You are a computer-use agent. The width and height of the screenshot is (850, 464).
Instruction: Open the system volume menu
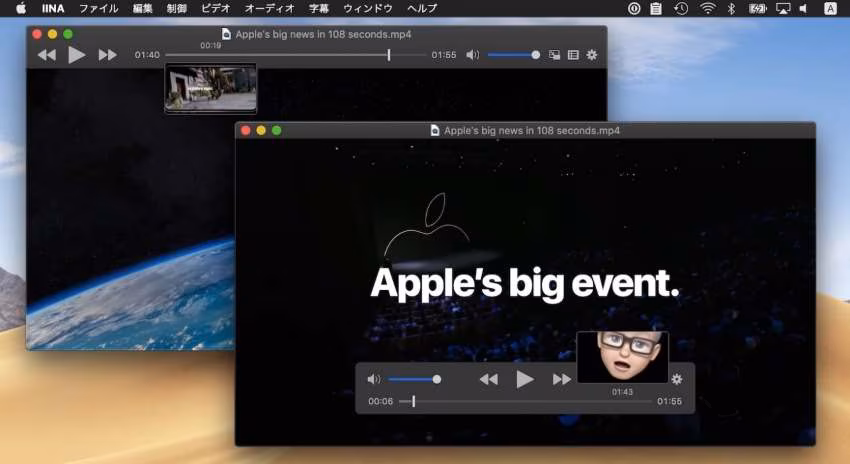click(x=803, y=8)
